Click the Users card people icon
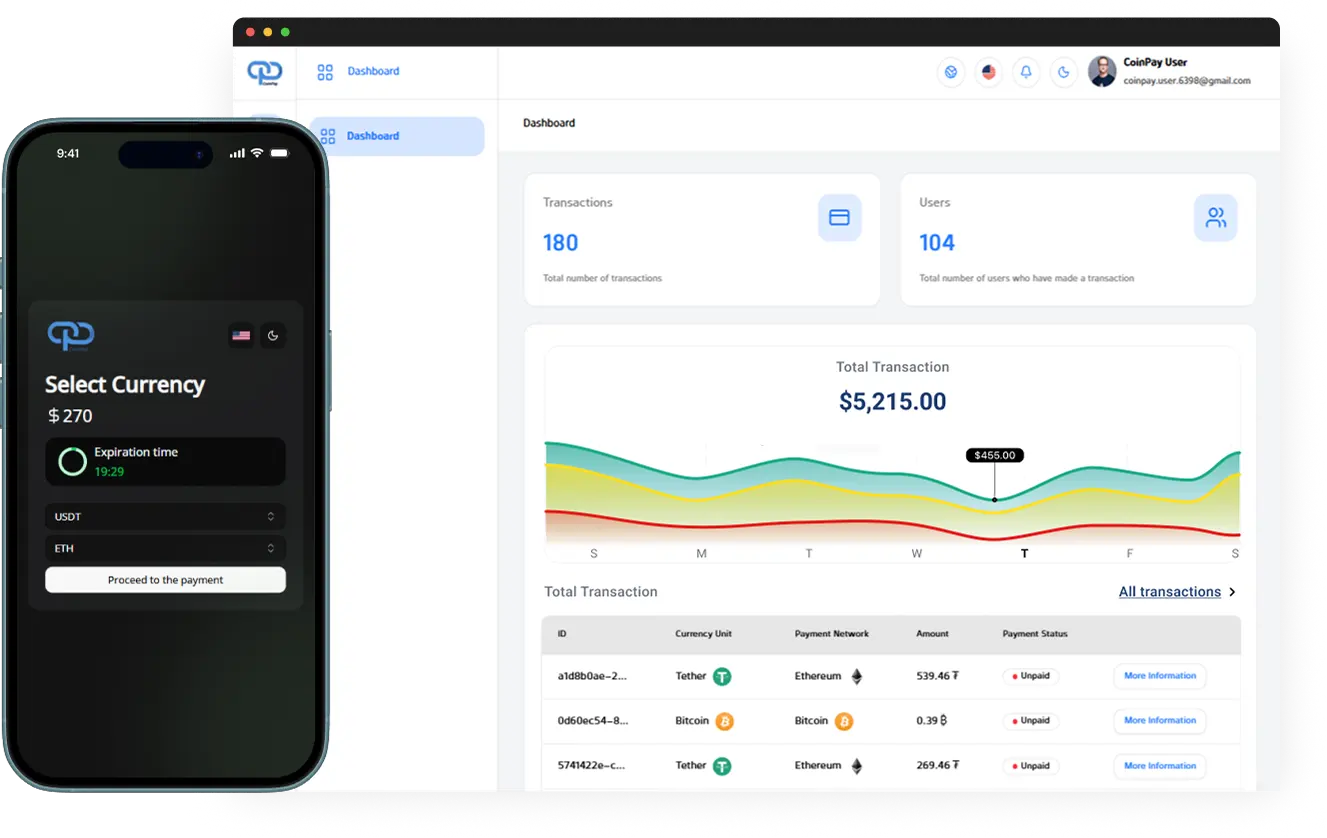 point(1215,217)
